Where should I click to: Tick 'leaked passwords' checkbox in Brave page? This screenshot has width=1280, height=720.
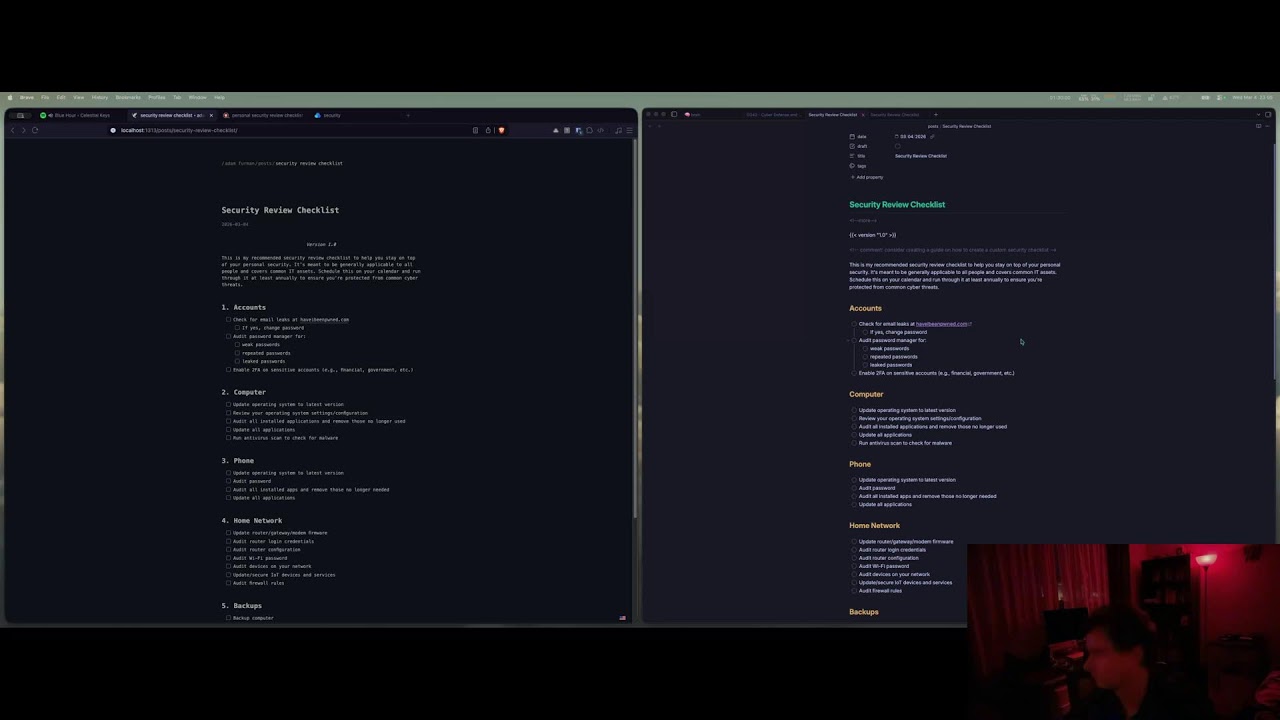point(237,361)
